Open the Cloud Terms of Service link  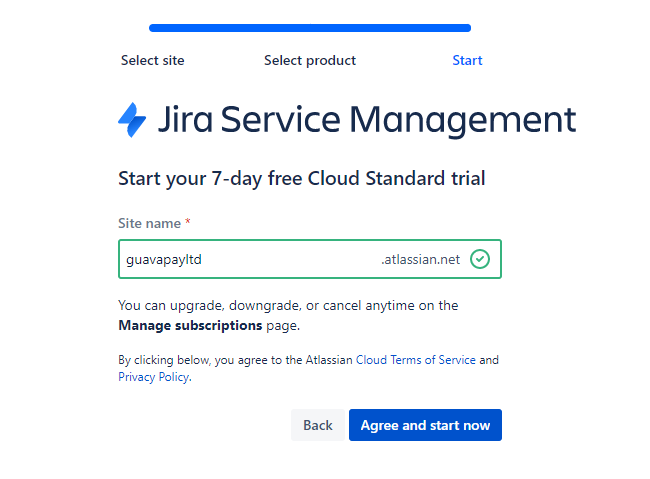415,360
